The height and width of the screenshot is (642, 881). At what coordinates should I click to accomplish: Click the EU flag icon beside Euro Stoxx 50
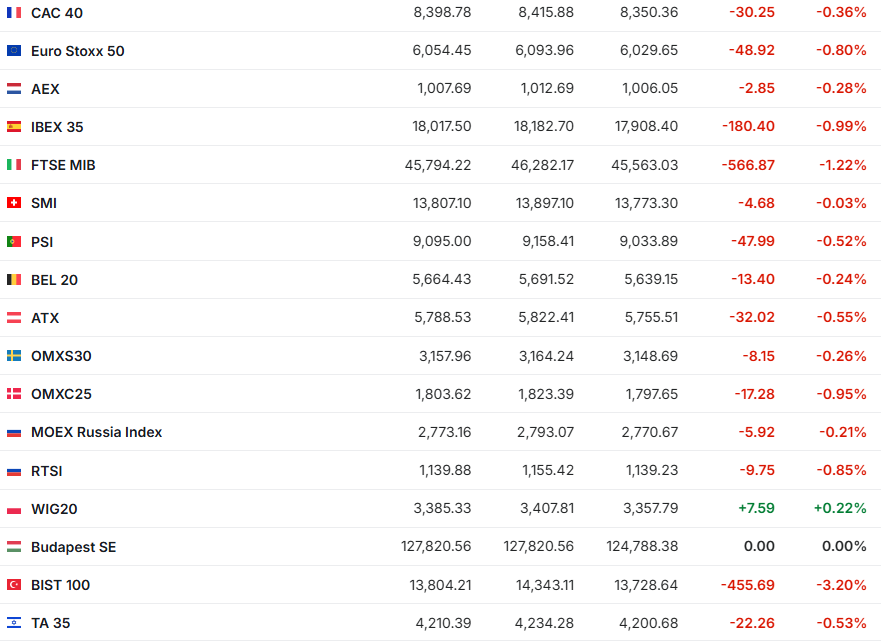(14, 51)
